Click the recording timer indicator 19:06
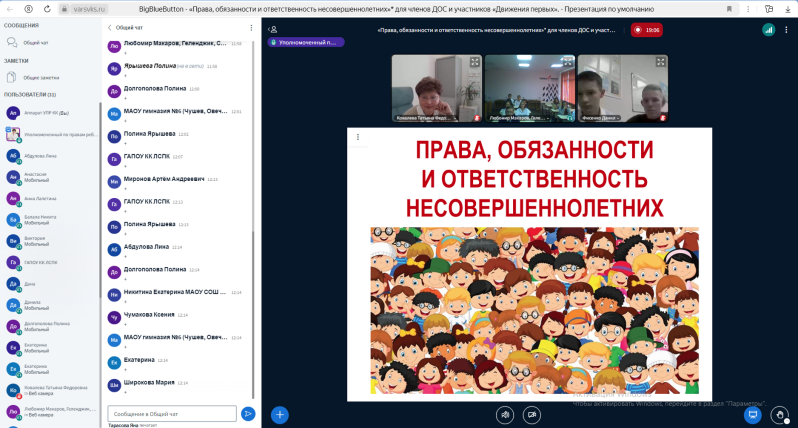This screenshot has width=798, height=428. (x=646, y=30)
